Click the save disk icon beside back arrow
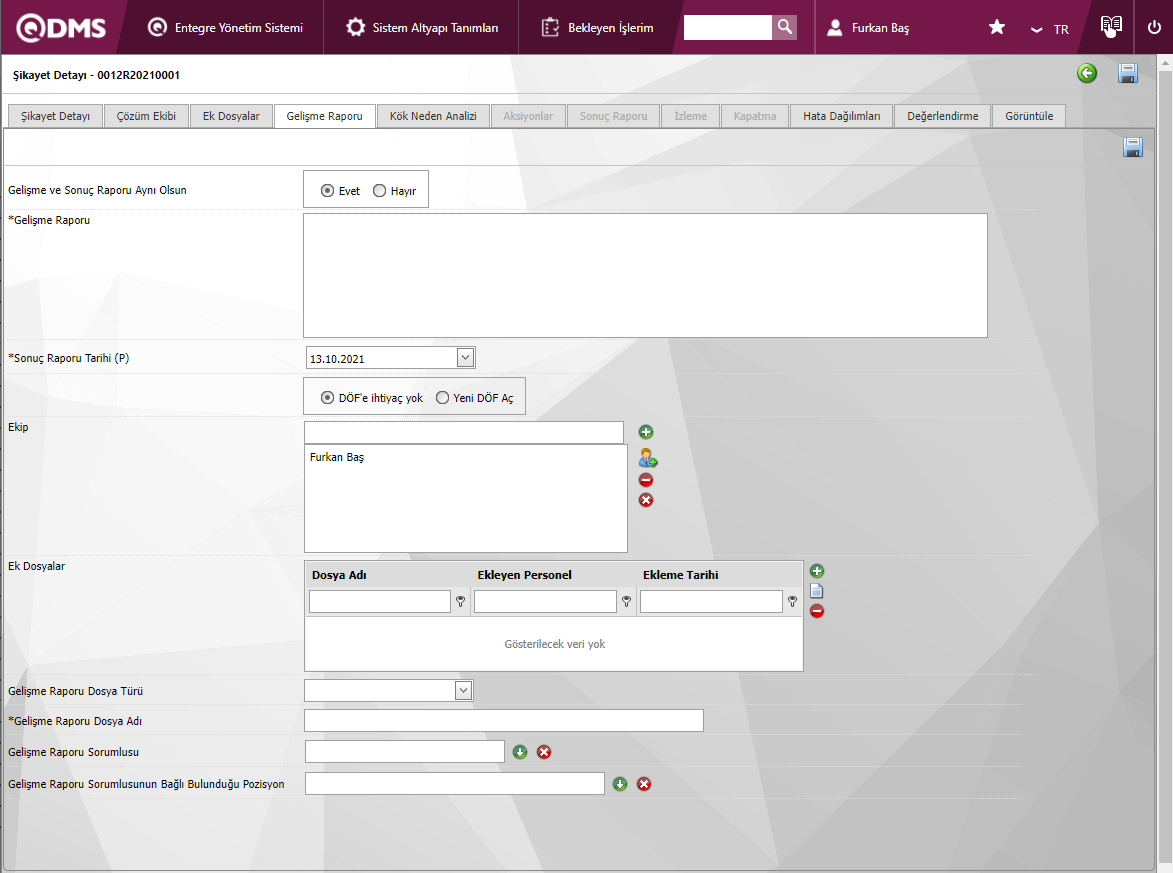Screen dimensions: 1173x873 [1128, 73]
